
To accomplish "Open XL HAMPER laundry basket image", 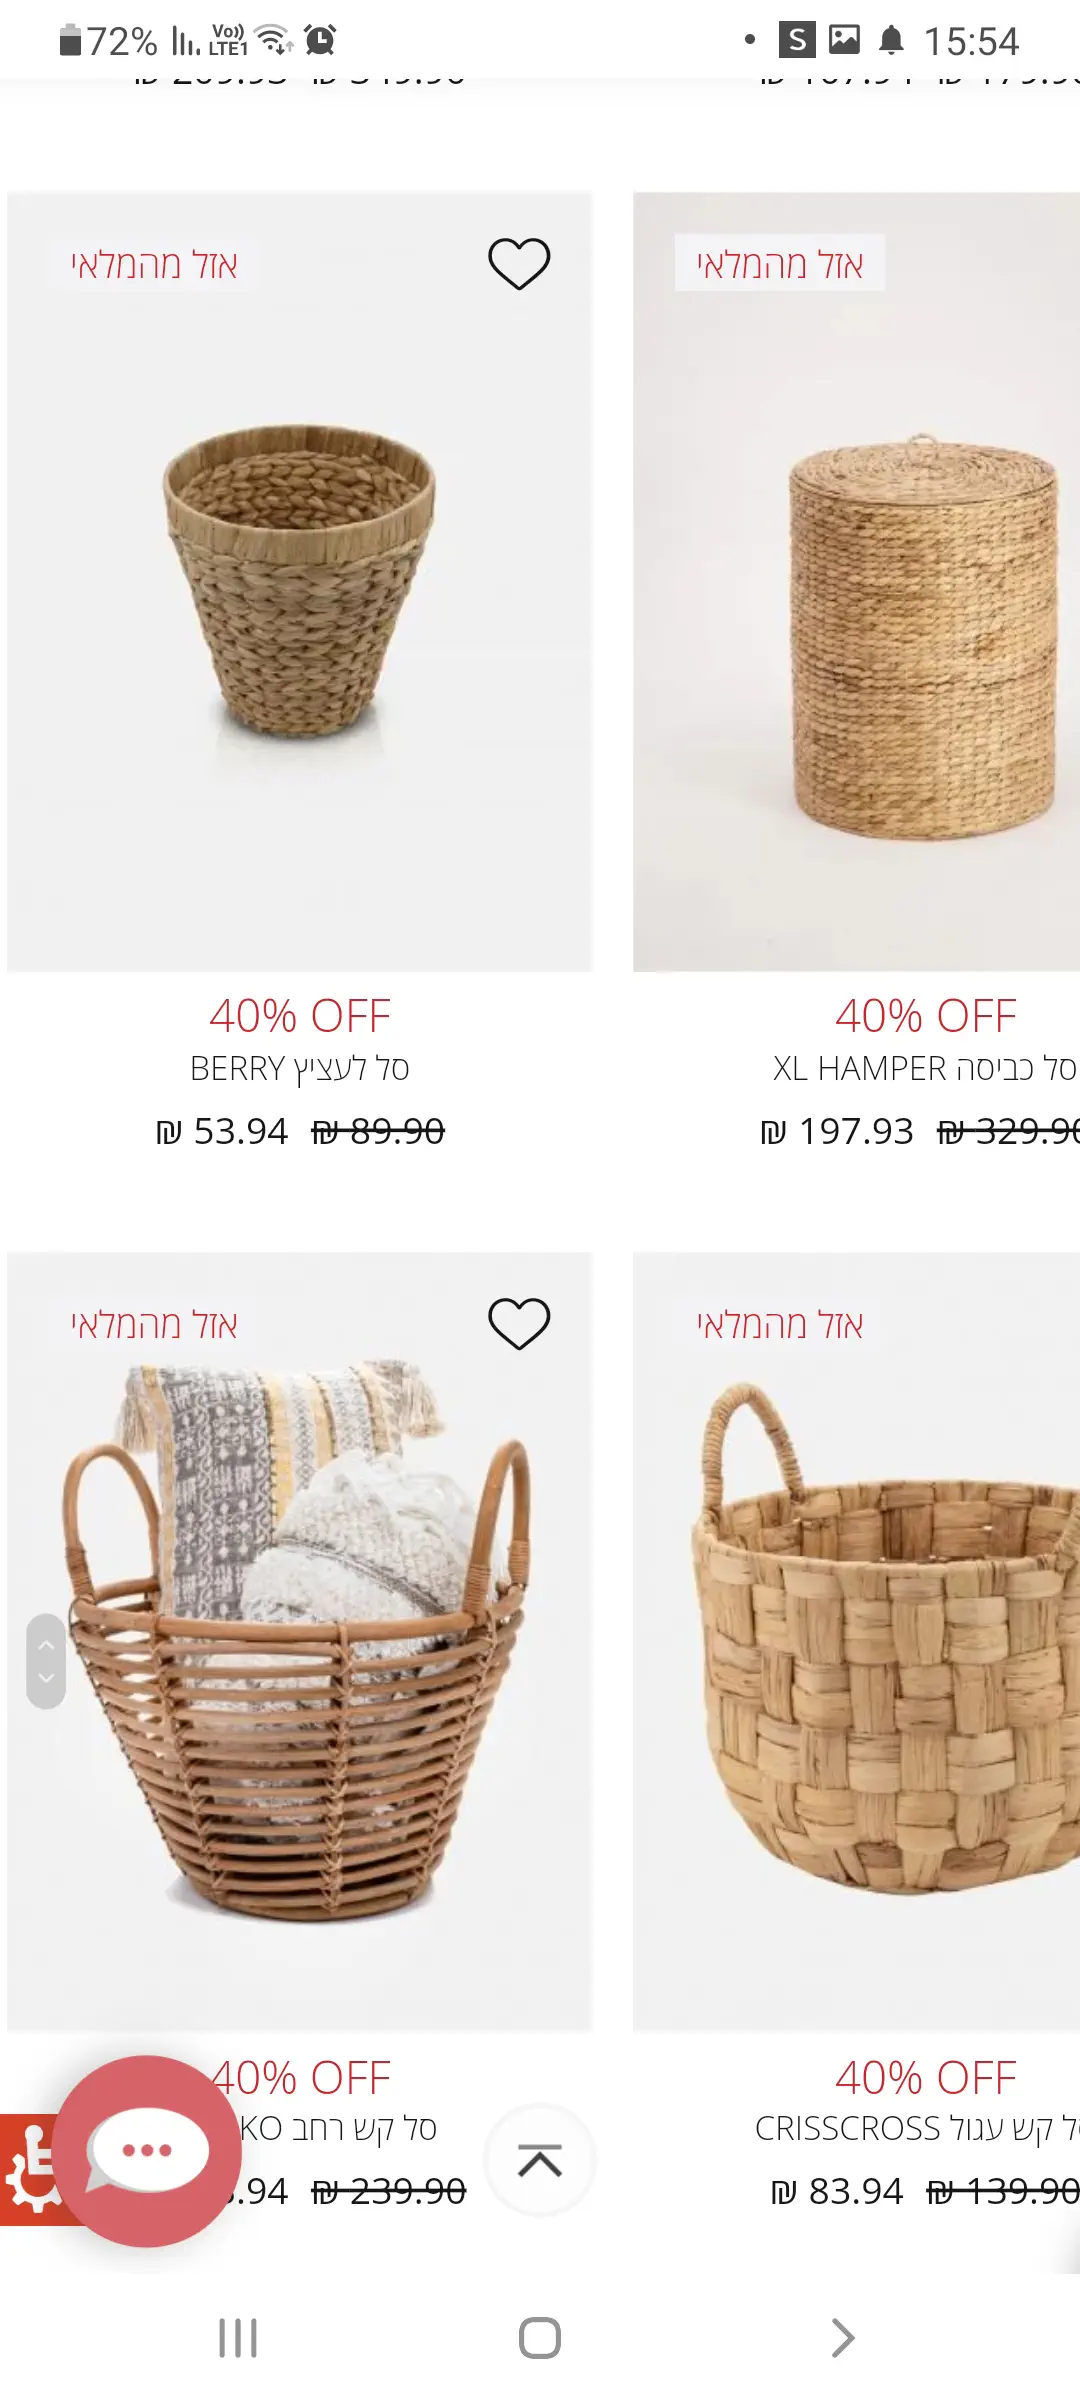I will click(x=856, y=582).
